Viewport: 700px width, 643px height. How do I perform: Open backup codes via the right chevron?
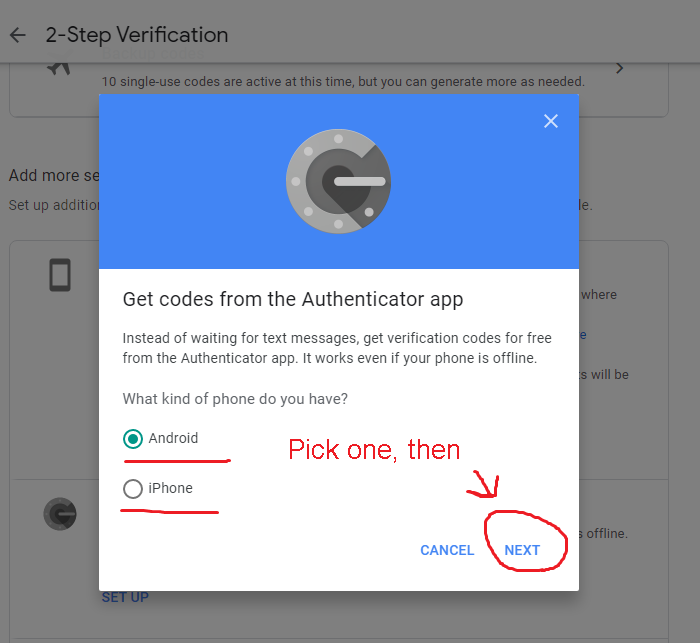tap(619, 68)
